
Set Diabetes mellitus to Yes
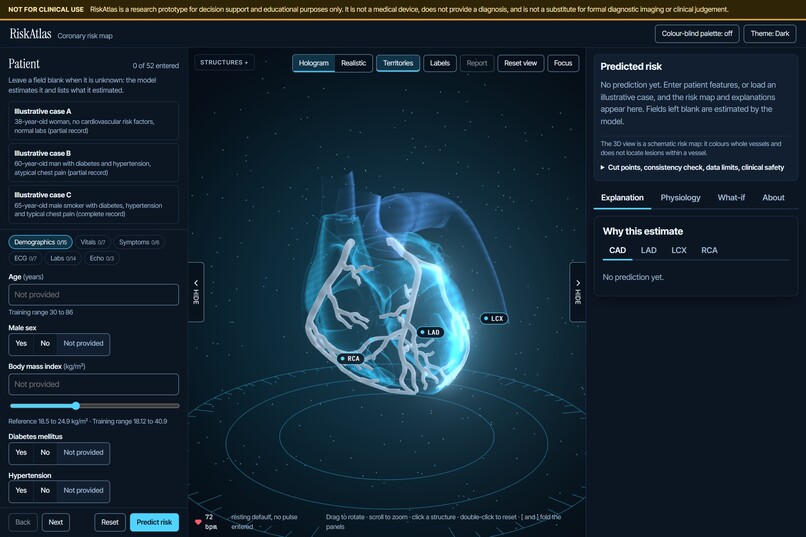[x=21, y=453]
